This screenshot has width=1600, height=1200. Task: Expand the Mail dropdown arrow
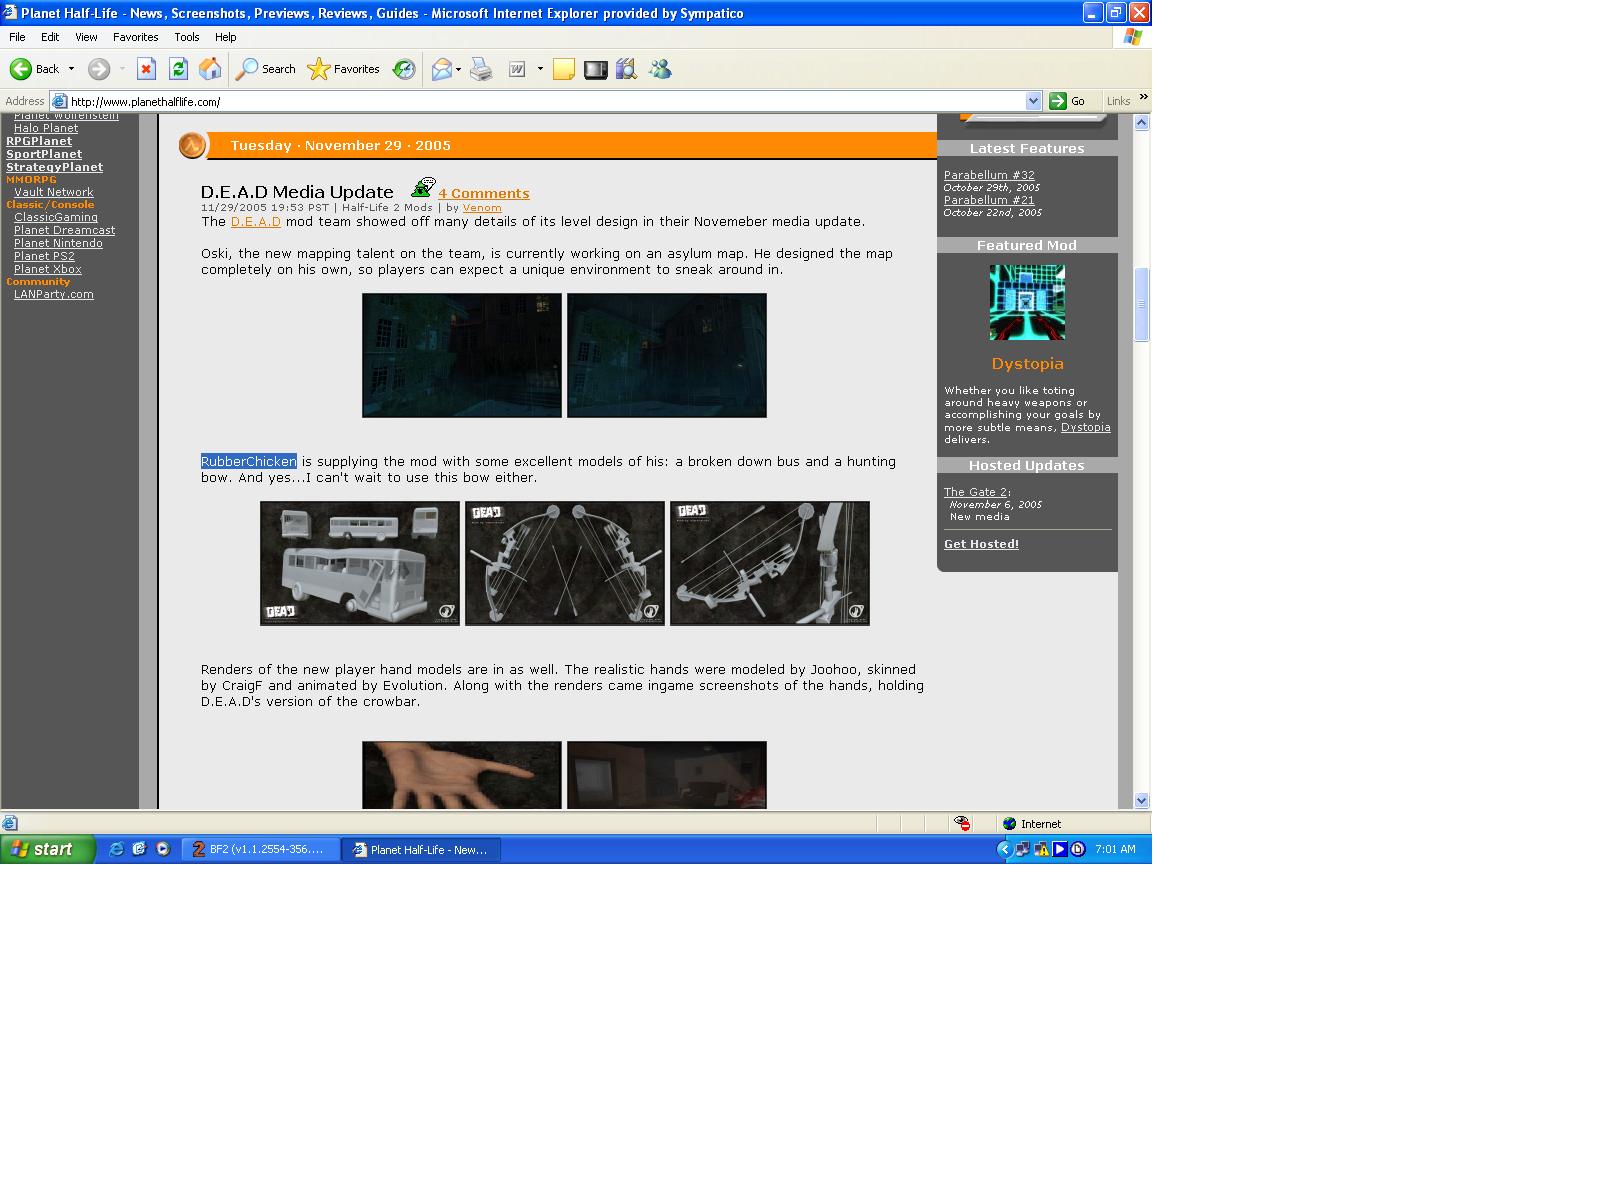click(458, 69)
